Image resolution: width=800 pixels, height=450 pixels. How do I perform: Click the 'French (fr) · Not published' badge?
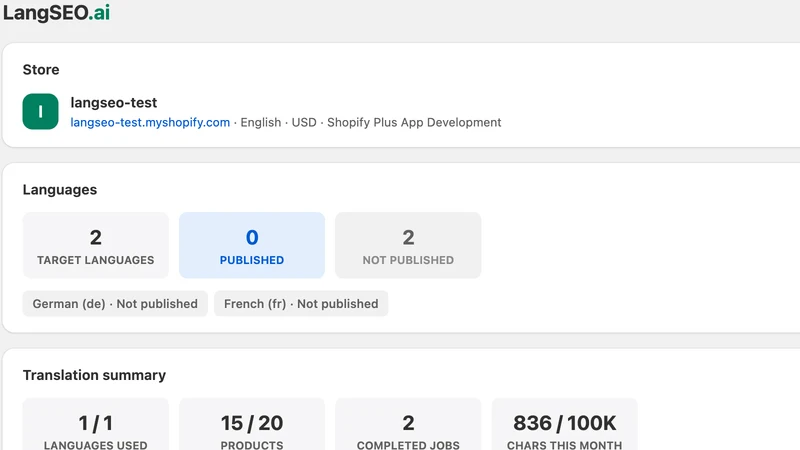pos(301,304)
